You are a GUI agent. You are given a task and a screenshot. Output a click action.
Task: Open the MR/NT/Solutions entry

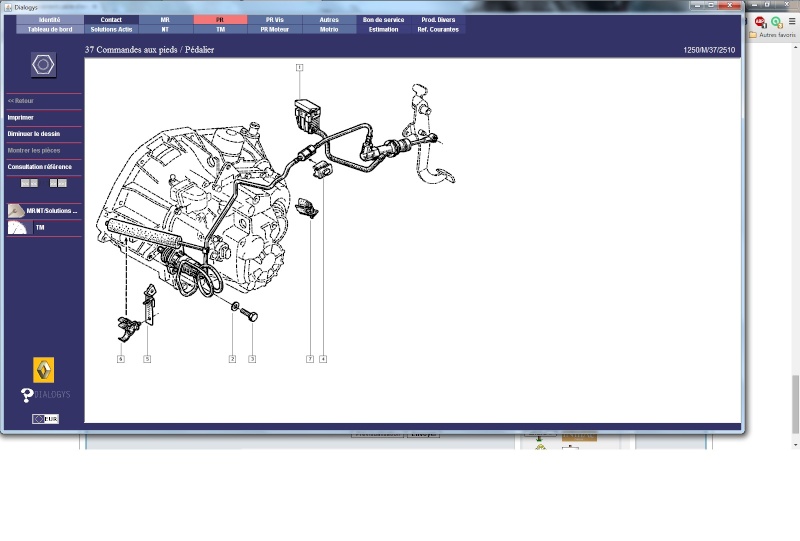(52, 211)
